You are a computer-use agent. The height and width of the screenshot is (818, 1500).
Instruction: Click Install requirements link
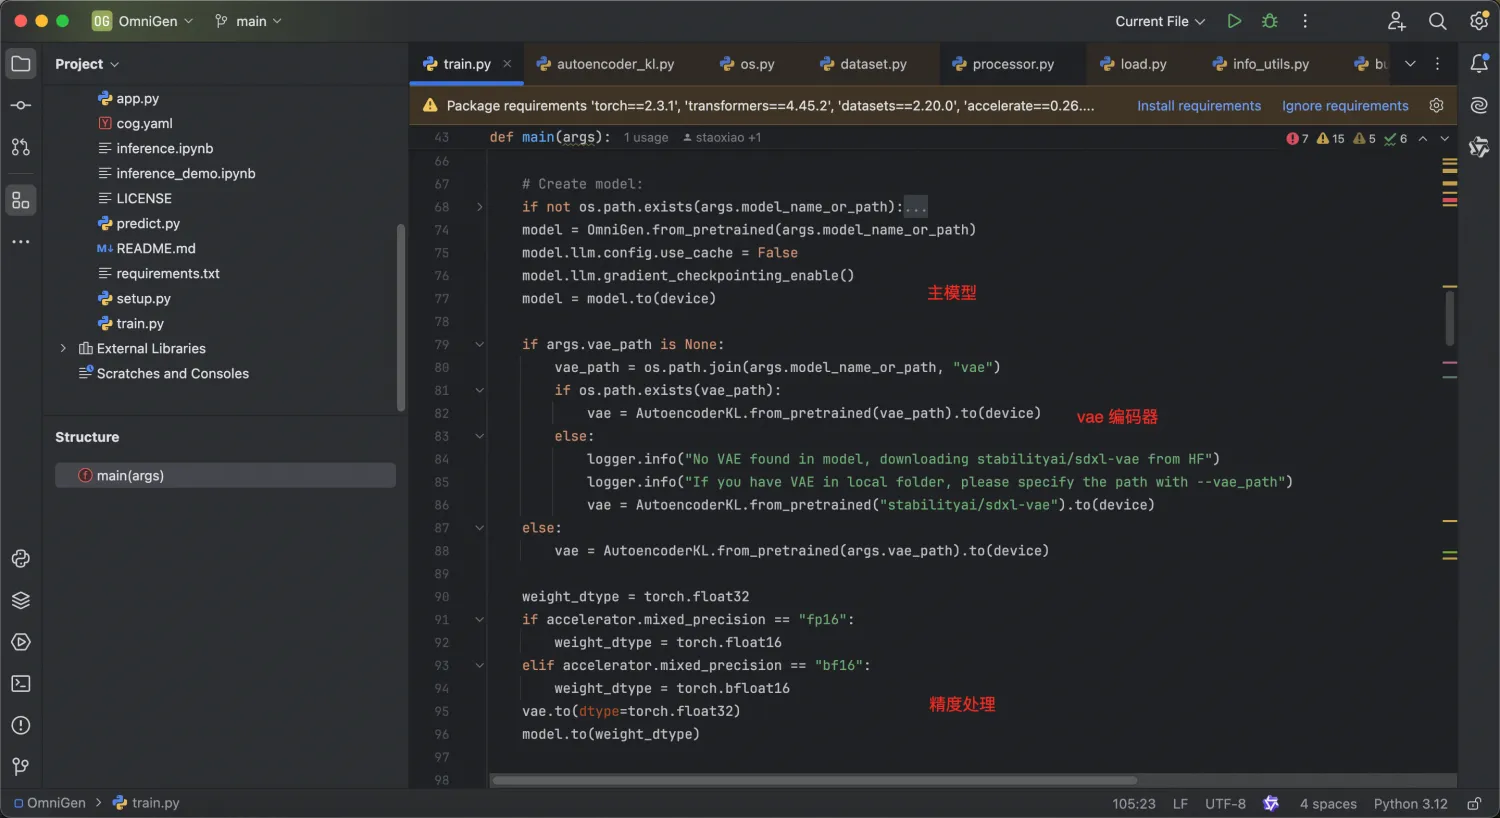point(1198,106)
